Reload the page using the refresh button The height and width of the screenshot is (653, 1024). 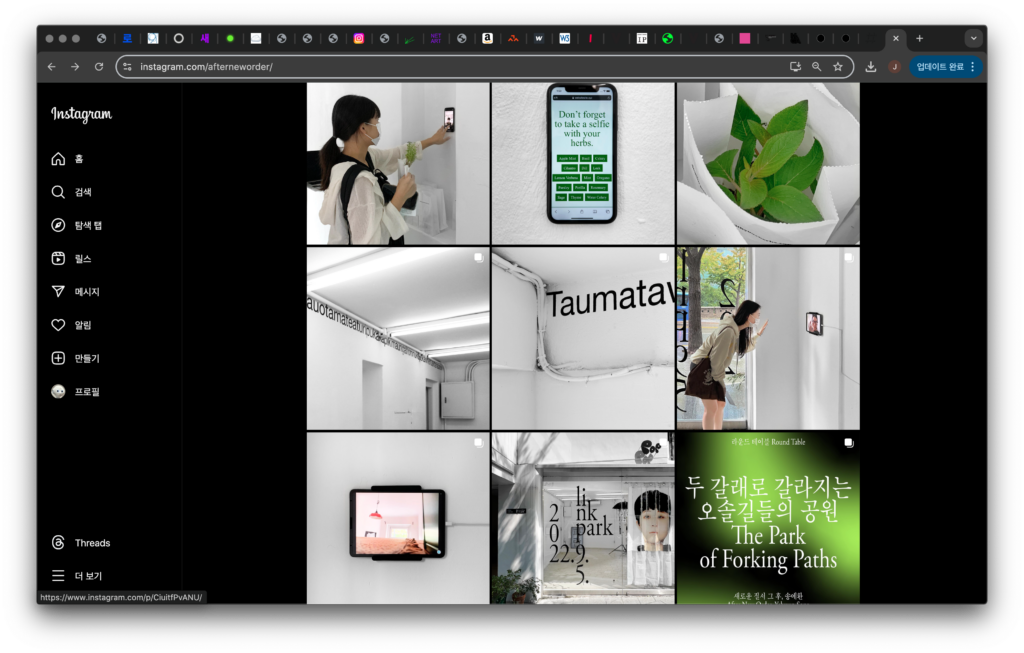99,67
